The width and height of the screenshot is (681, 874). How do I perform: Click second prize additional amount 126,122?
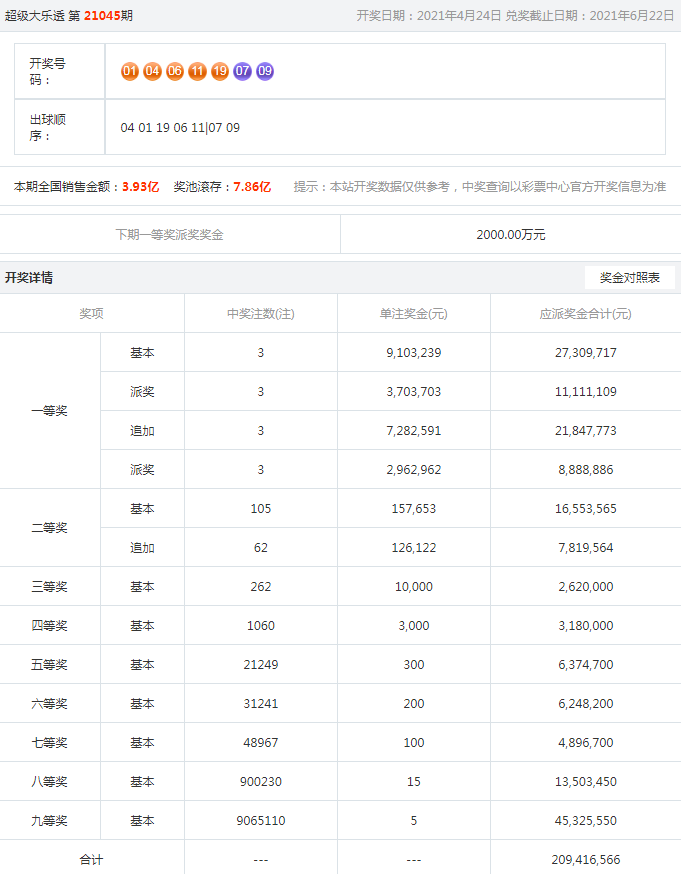[414, 548]
